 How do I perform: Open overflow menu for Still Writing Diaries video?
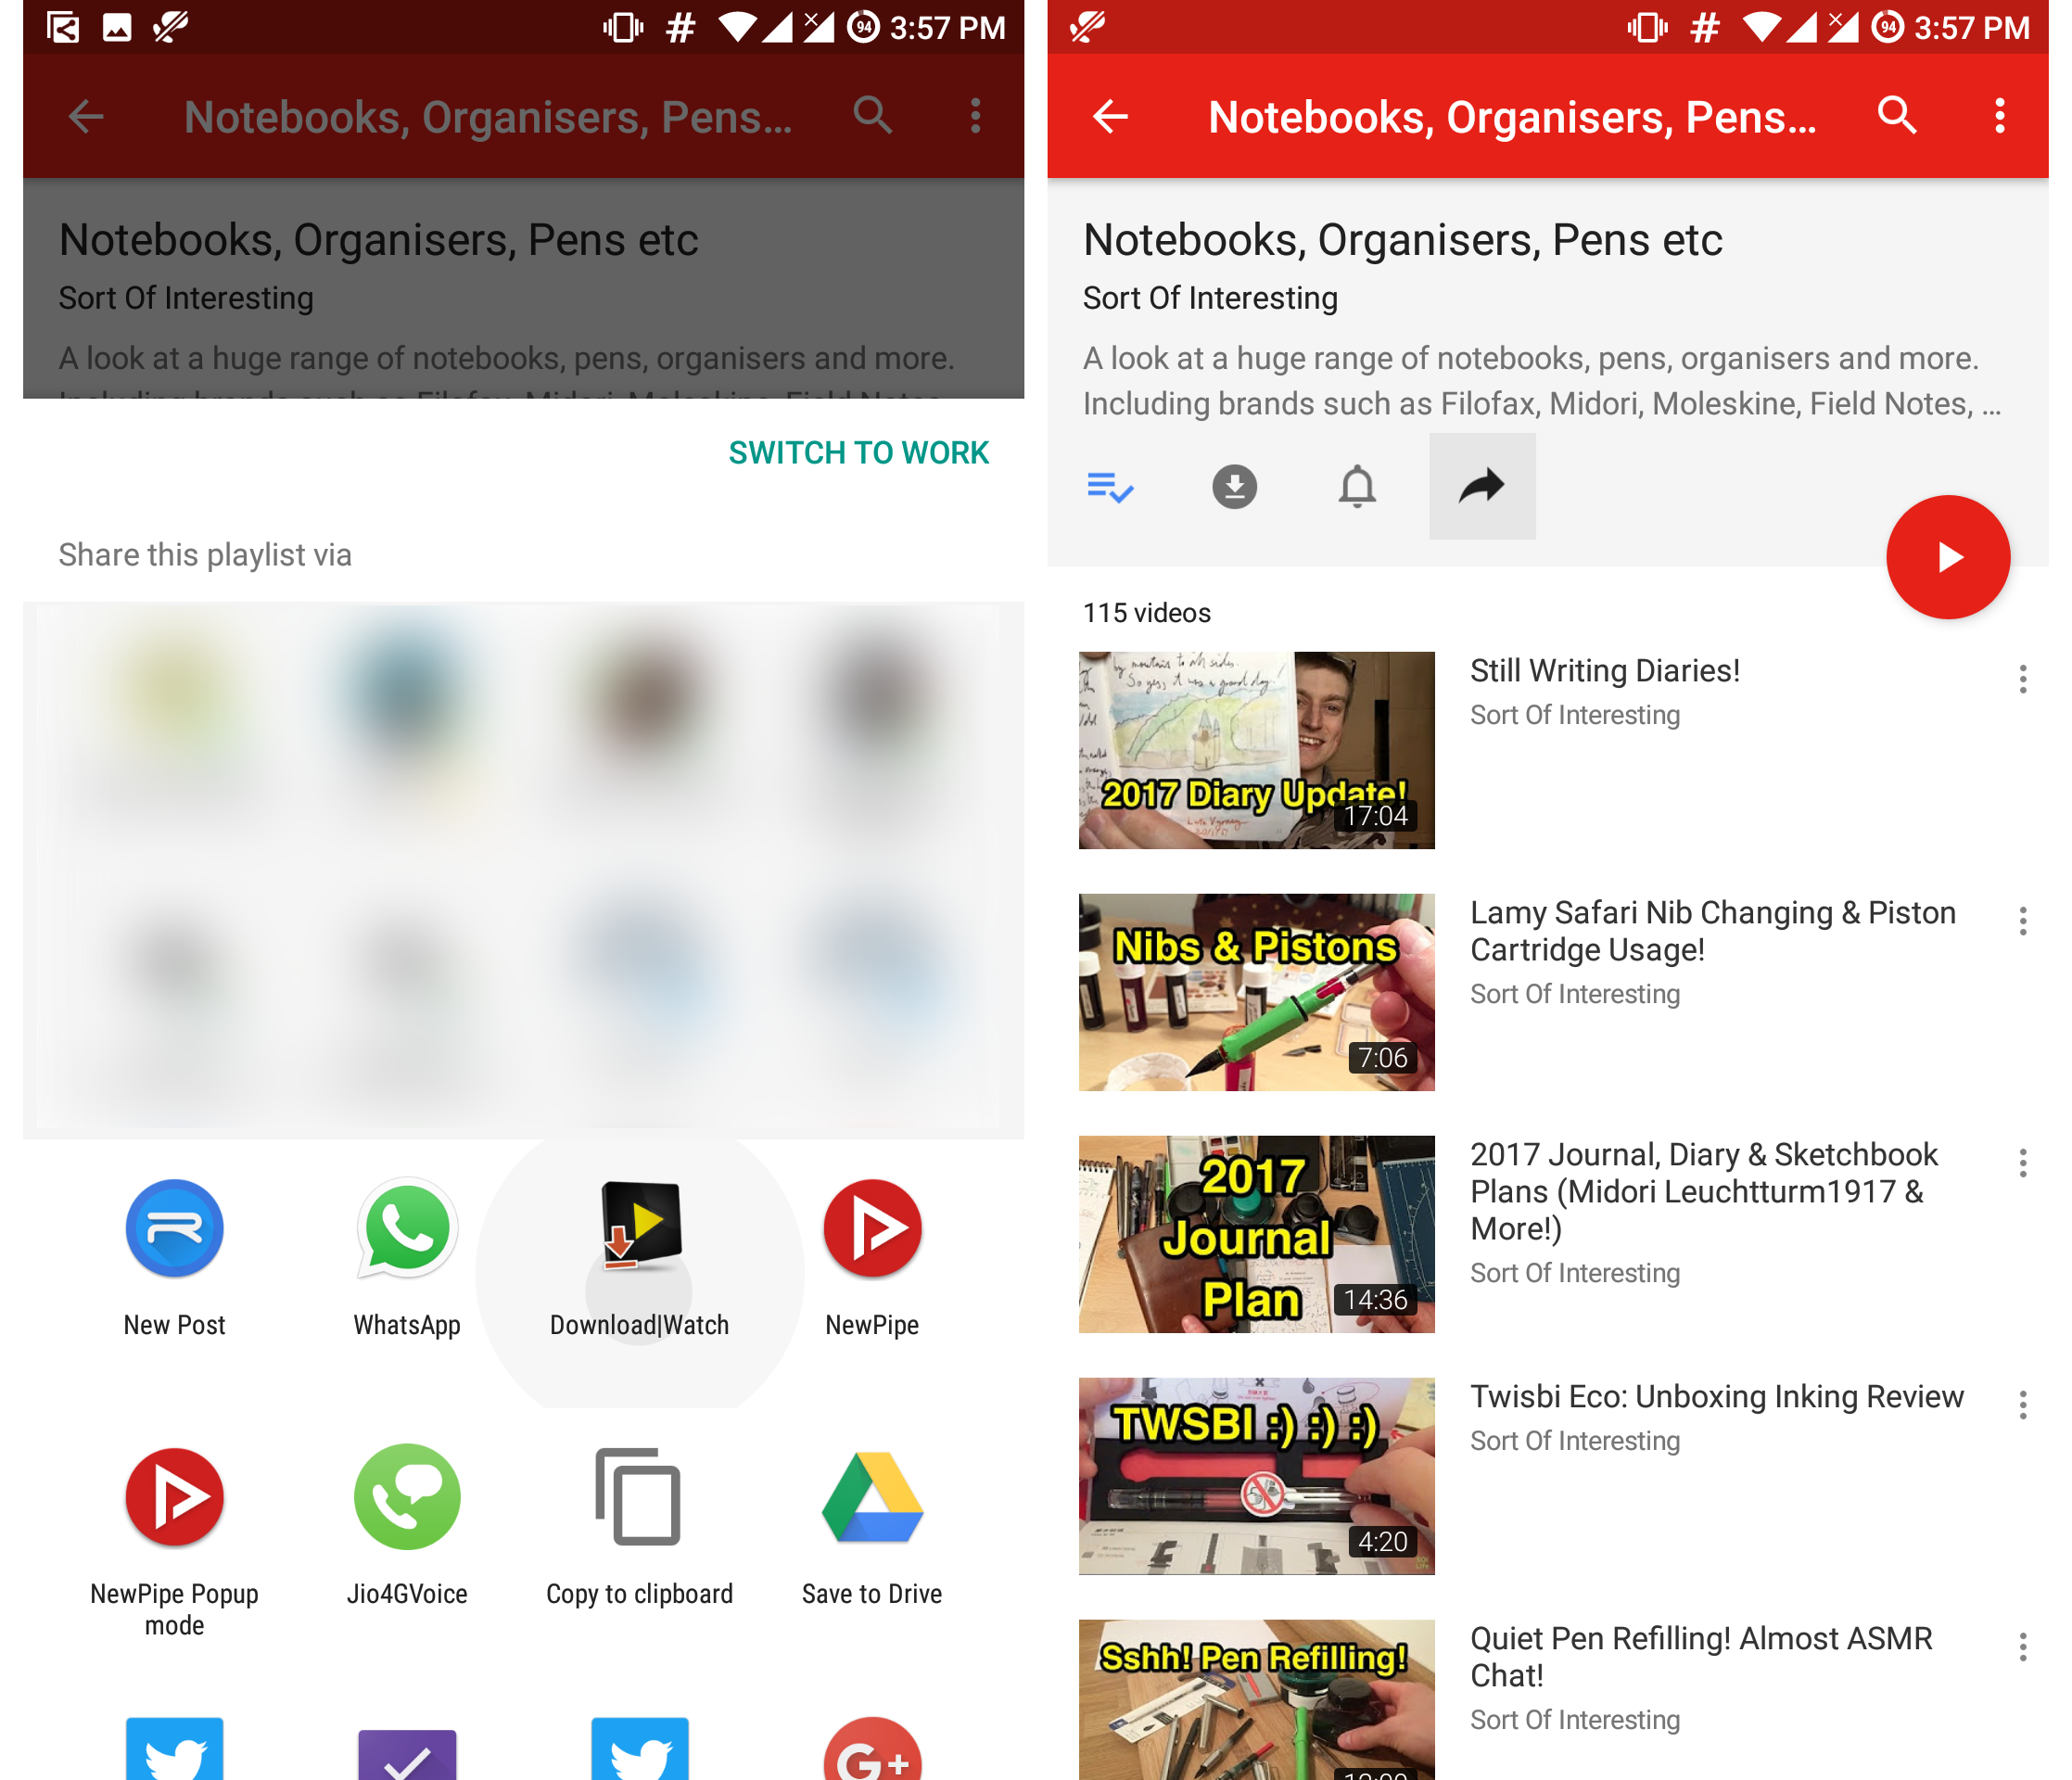(2023, 680)
